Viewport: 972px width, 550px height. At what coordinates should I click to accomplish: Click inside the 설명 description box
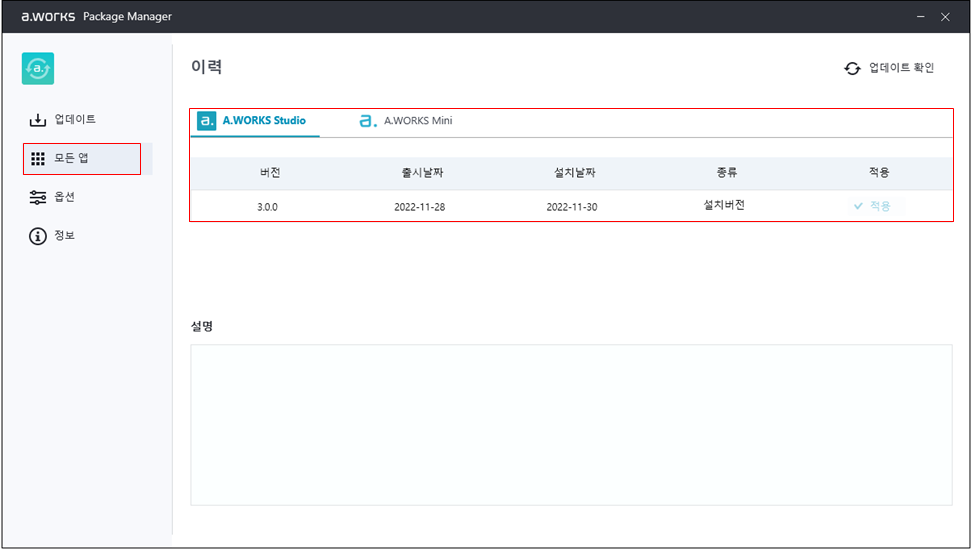(571, 425)
